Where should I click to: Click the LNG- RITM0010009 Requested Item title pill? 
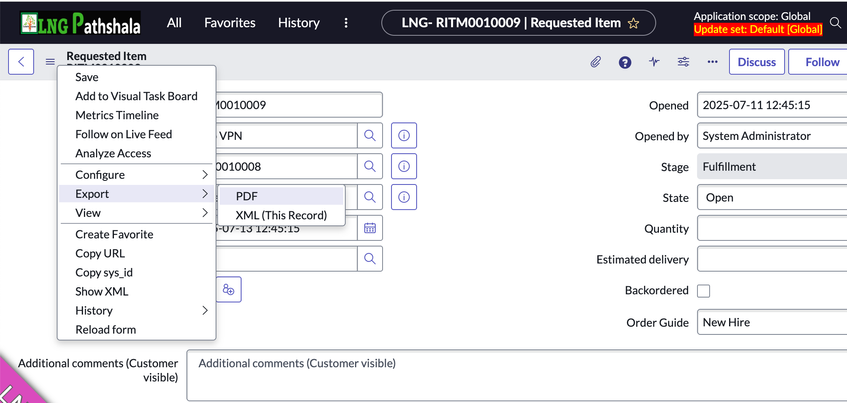(x=519, y=23)
